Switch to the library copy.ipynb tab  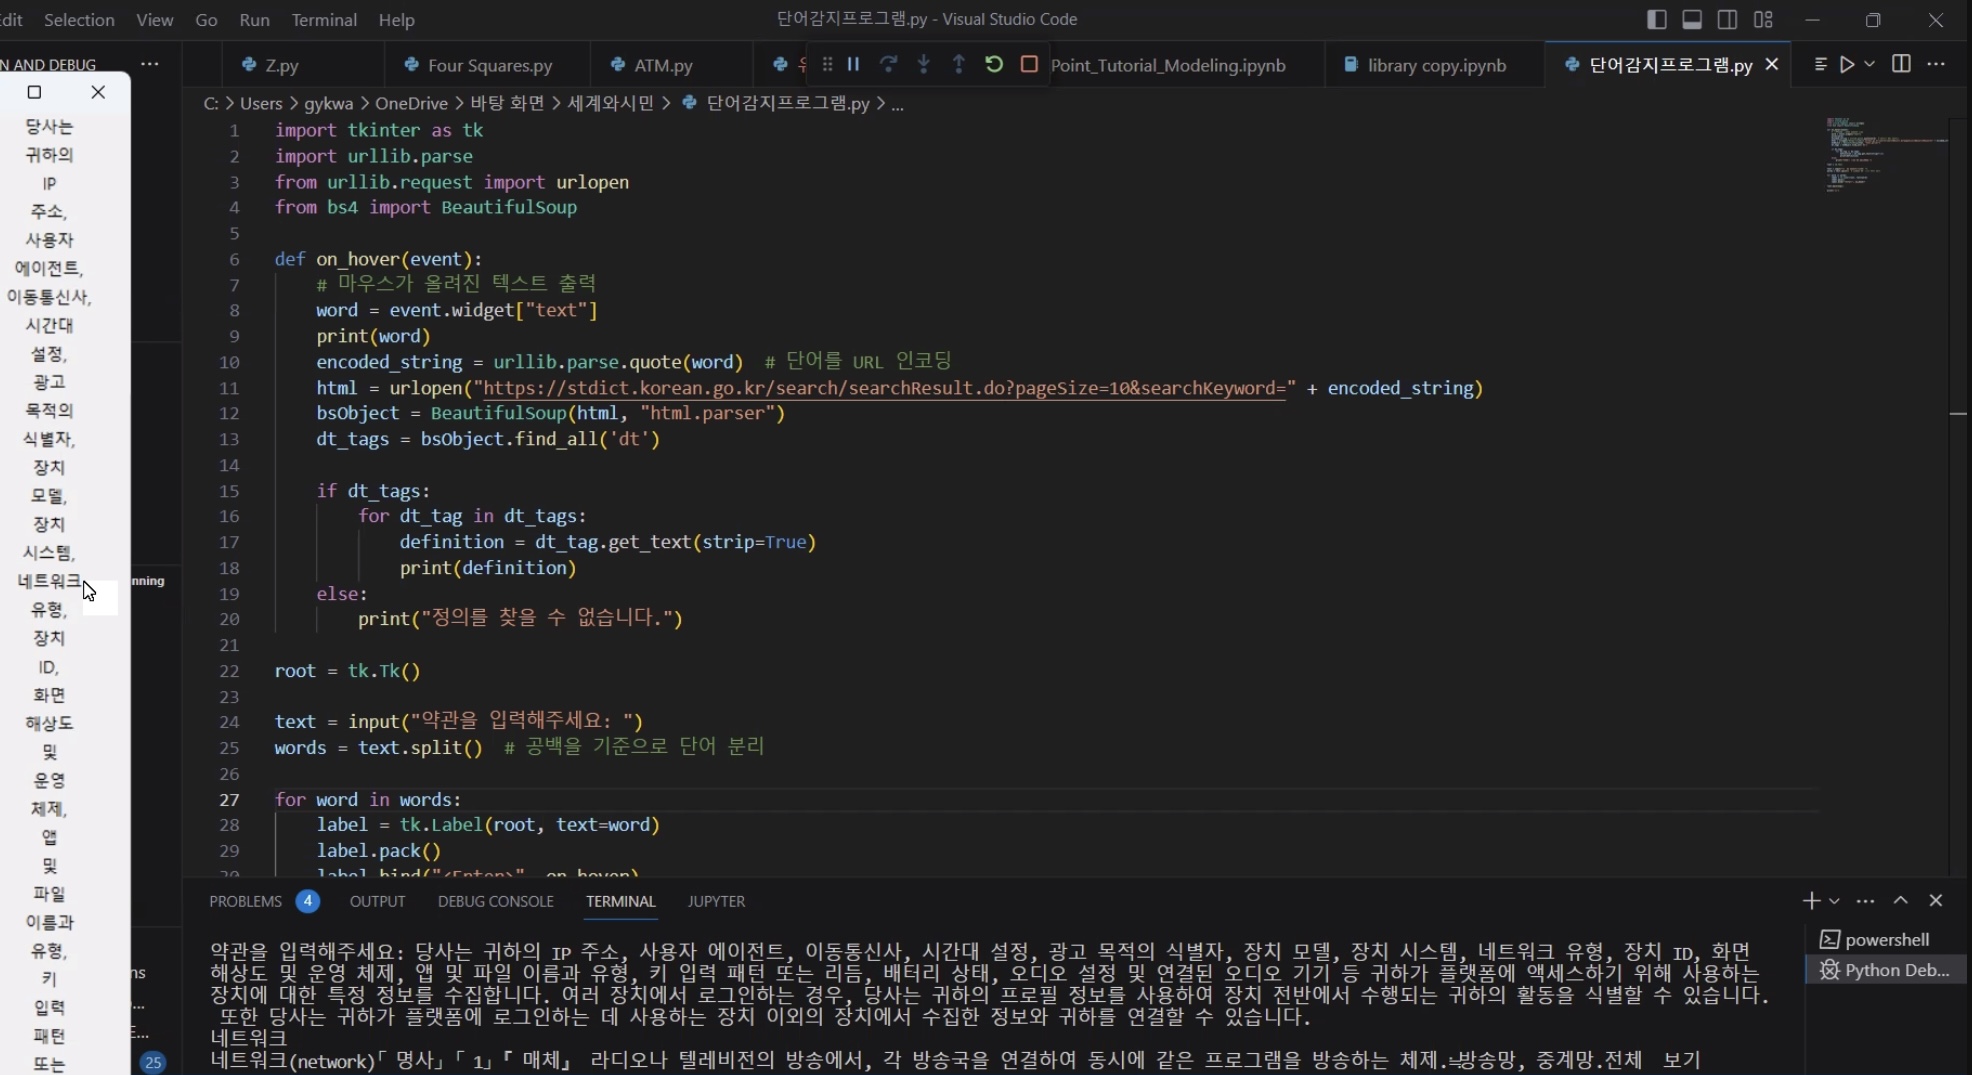1436,65
